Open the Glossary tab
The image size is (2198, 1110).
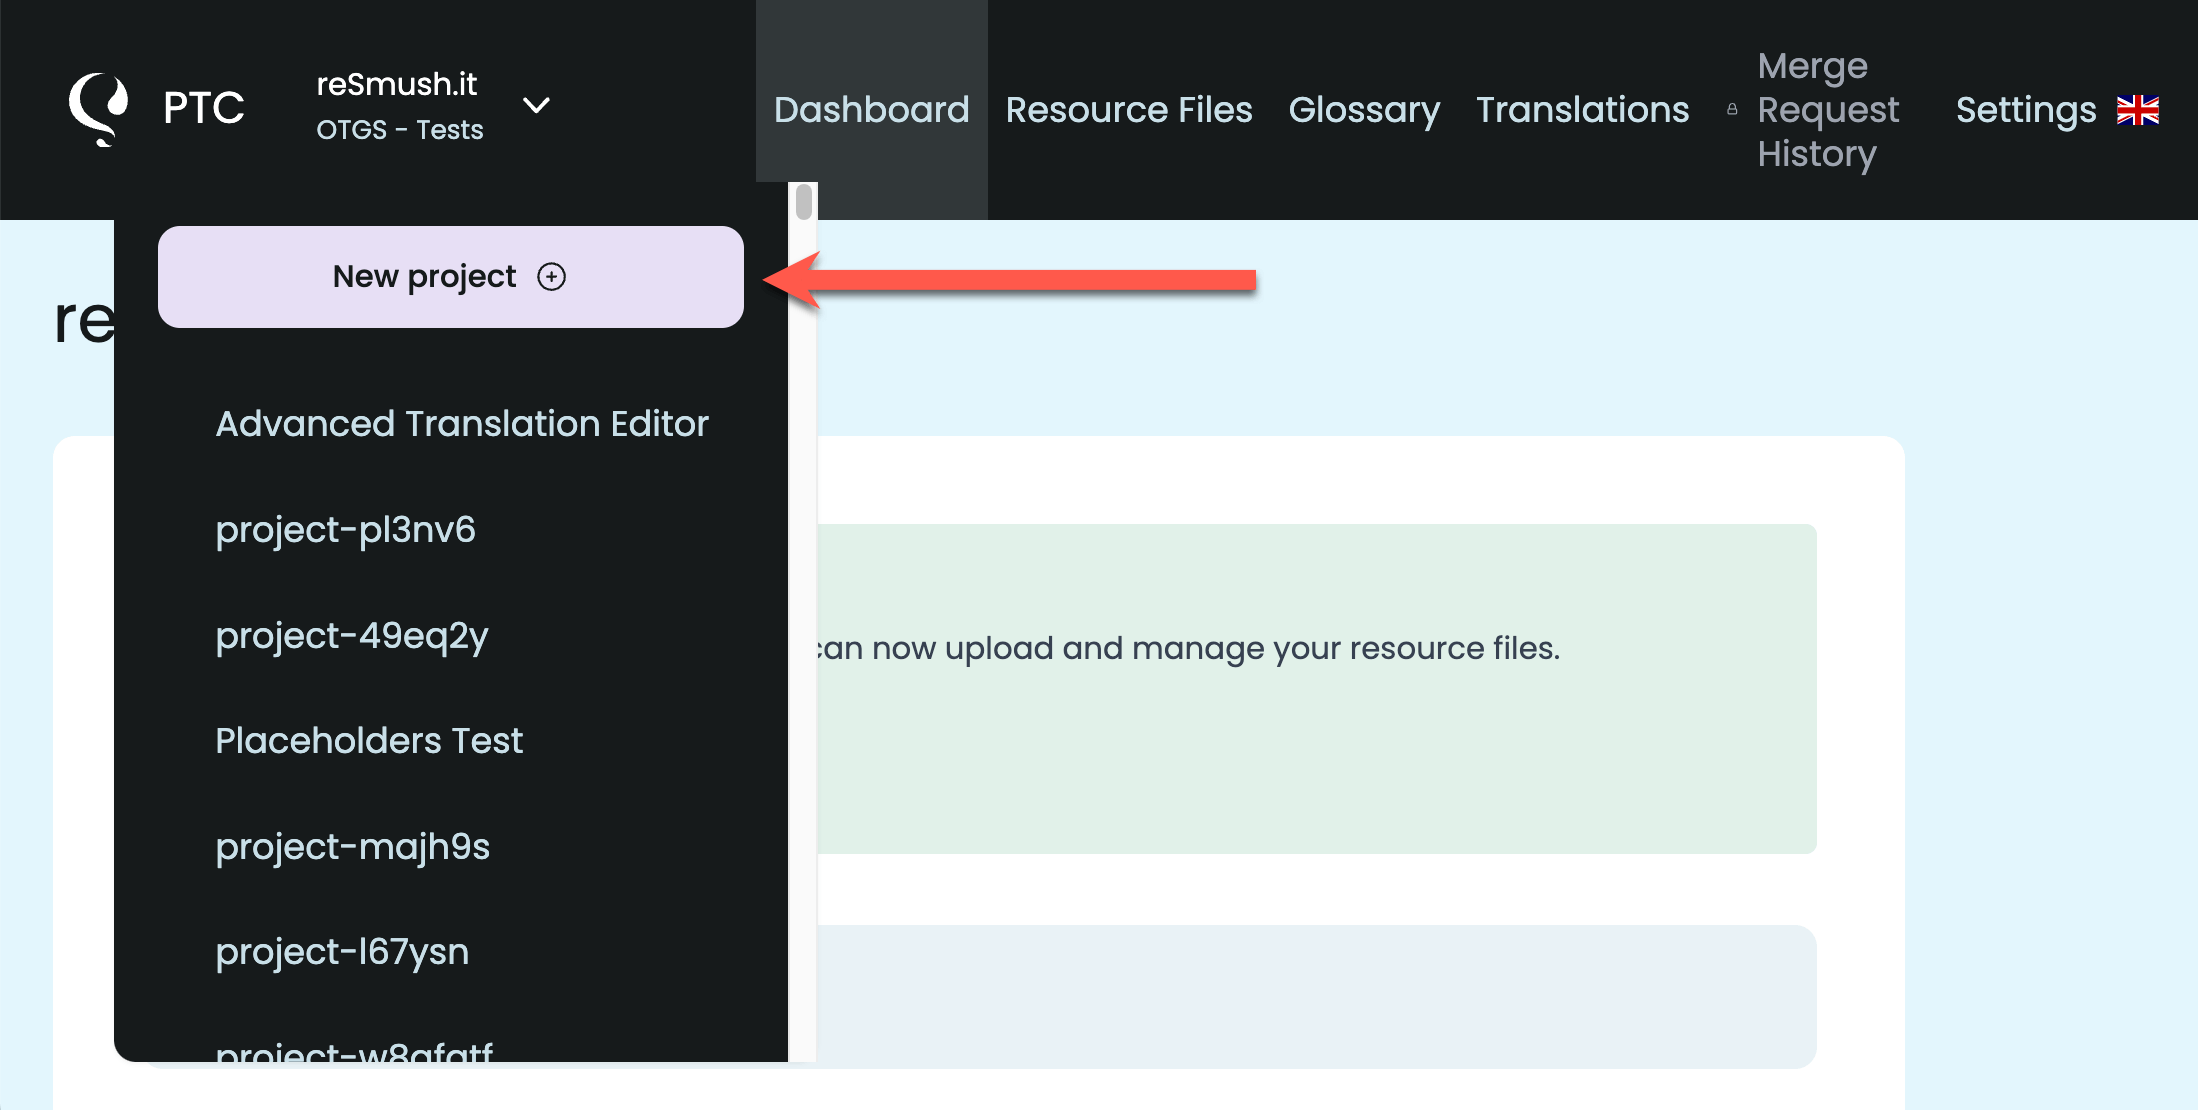pos(1364,110)
